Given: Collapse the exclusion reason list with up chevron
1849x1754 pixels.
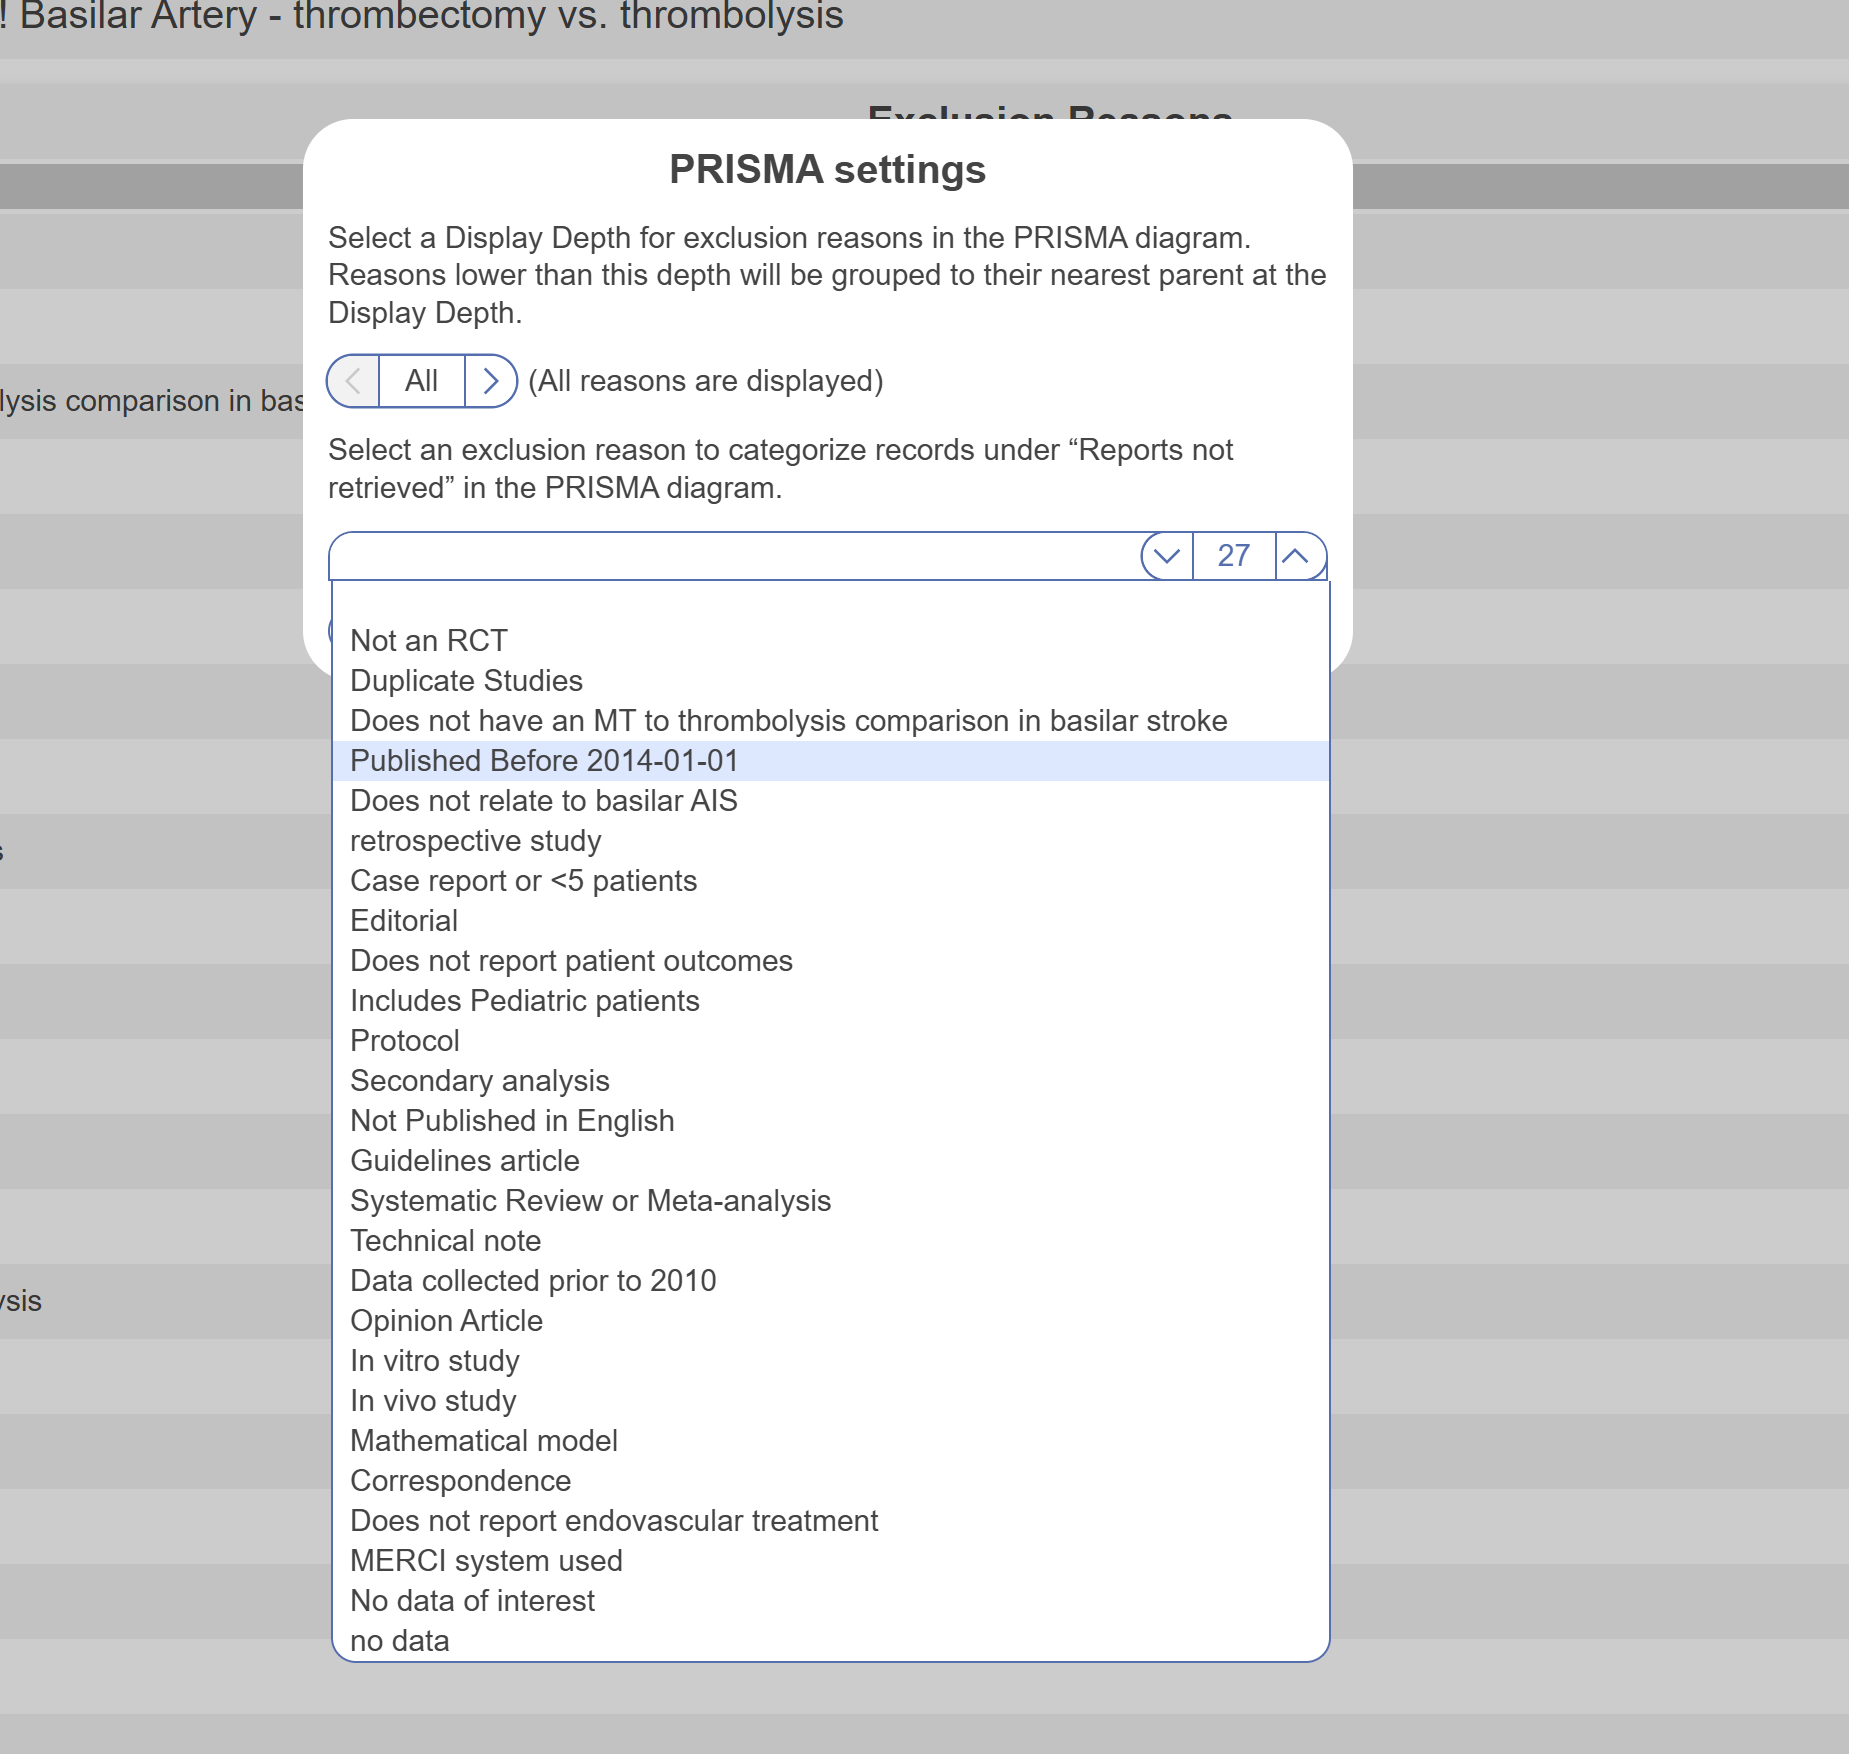Looking at the screenshot, I should pos(1296,556).
